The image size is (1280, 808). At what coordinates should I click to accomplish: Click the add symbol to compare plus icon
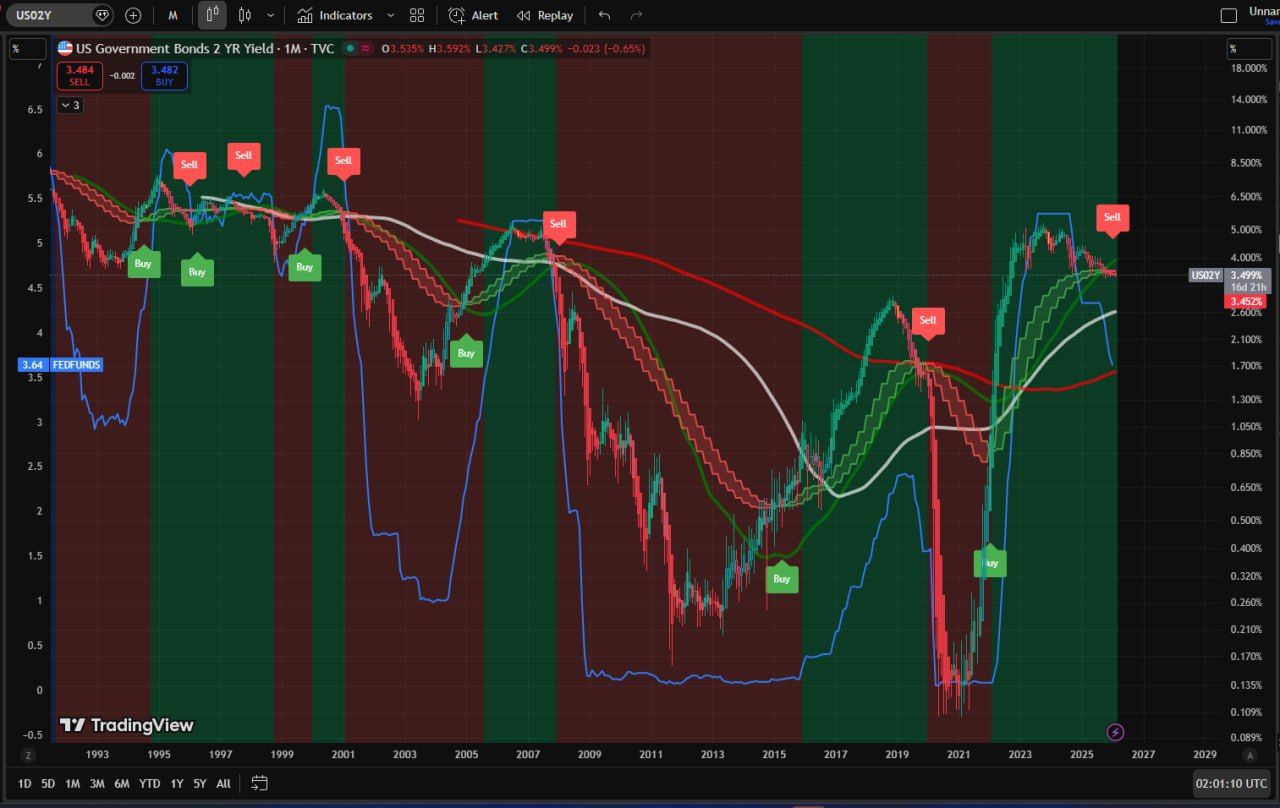[133, 15]
